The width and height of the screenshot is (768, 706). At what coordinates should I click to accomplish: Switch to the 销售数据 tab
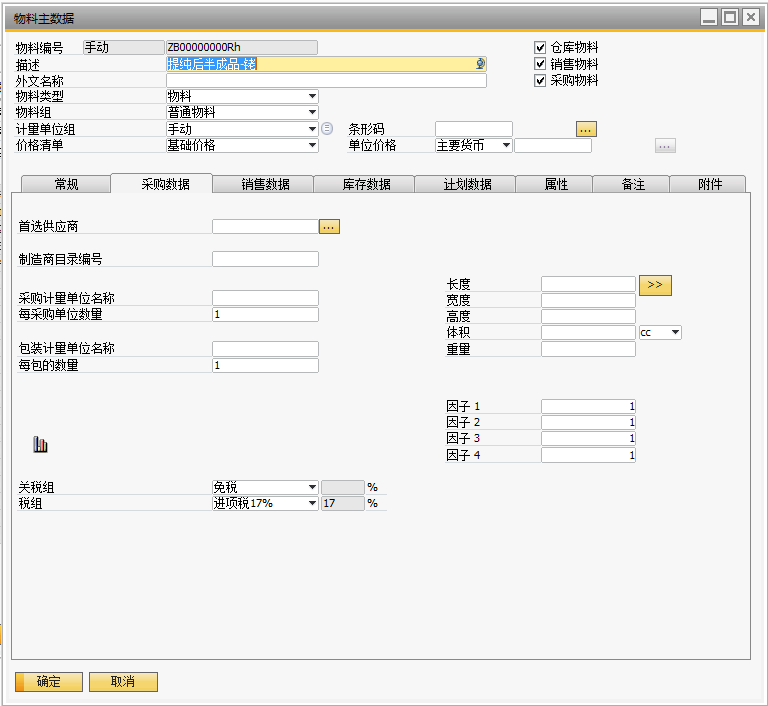click(x=263, y=184)
